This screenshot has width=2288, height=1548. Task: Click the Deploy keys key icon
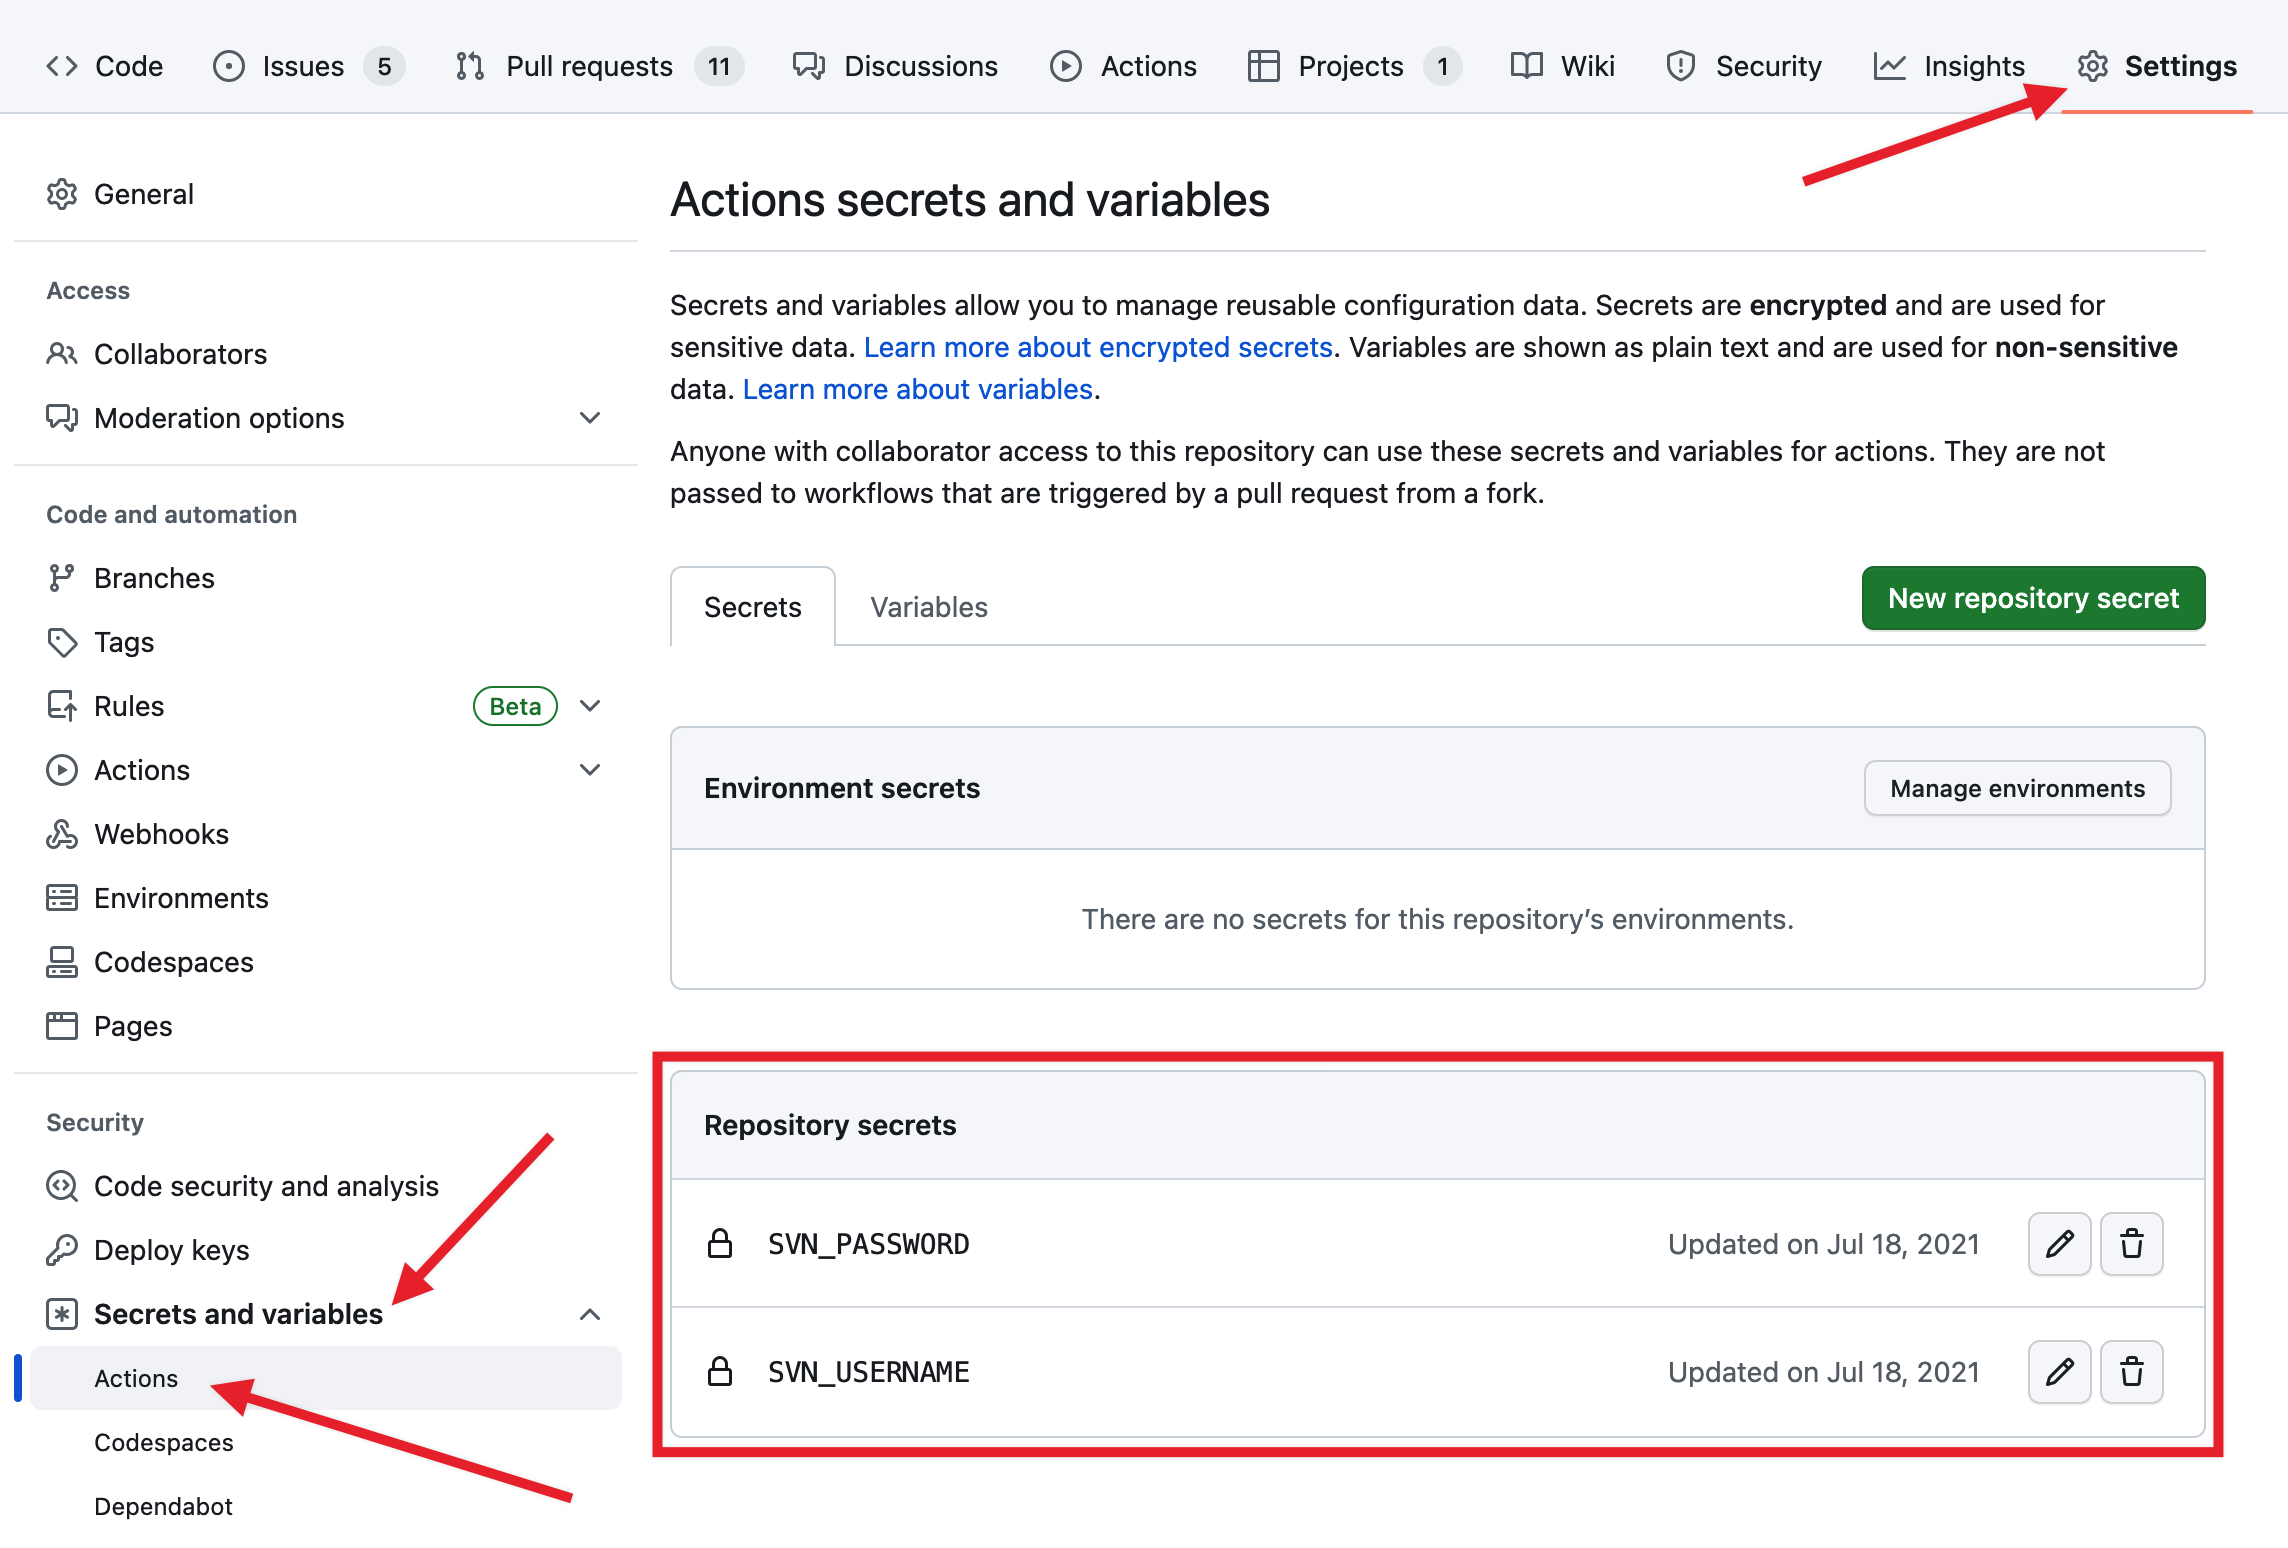click(x=62, y=1250)
